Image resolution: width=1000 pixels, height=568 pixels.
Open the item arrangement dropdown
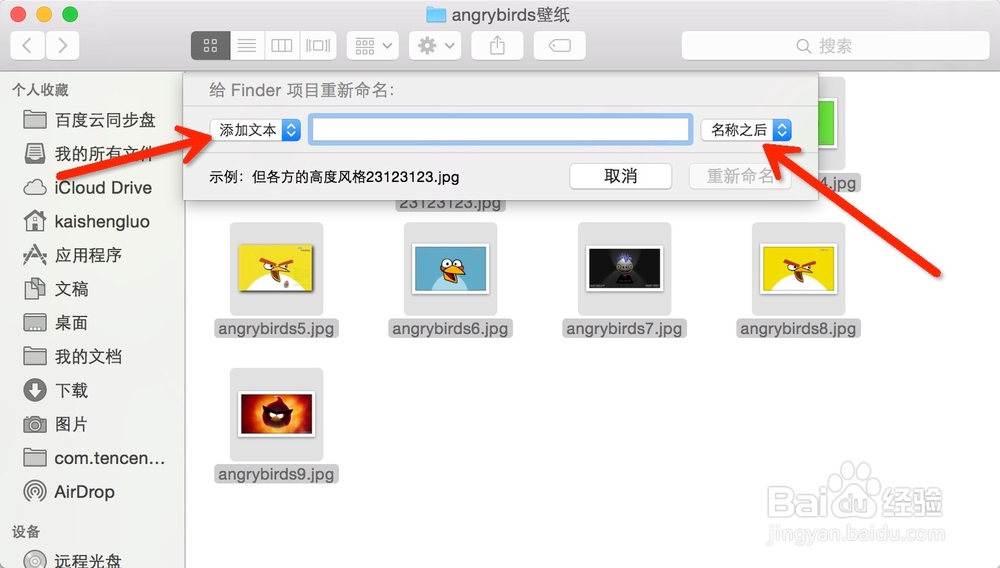(372, 45)
